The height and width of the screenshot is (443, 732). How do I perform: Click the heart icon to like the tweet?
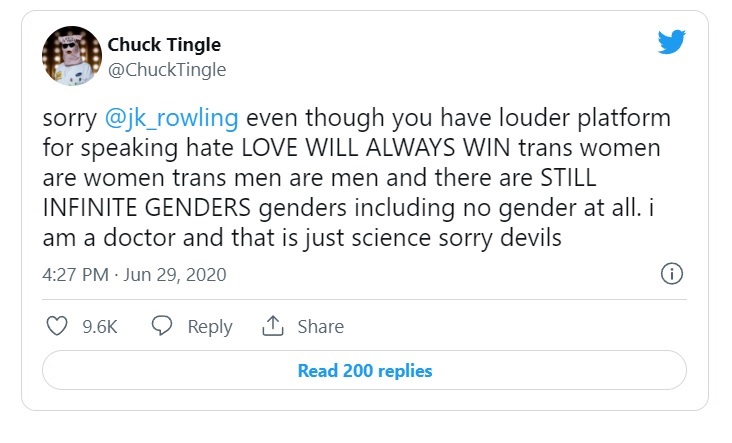[x=58, y=326]
